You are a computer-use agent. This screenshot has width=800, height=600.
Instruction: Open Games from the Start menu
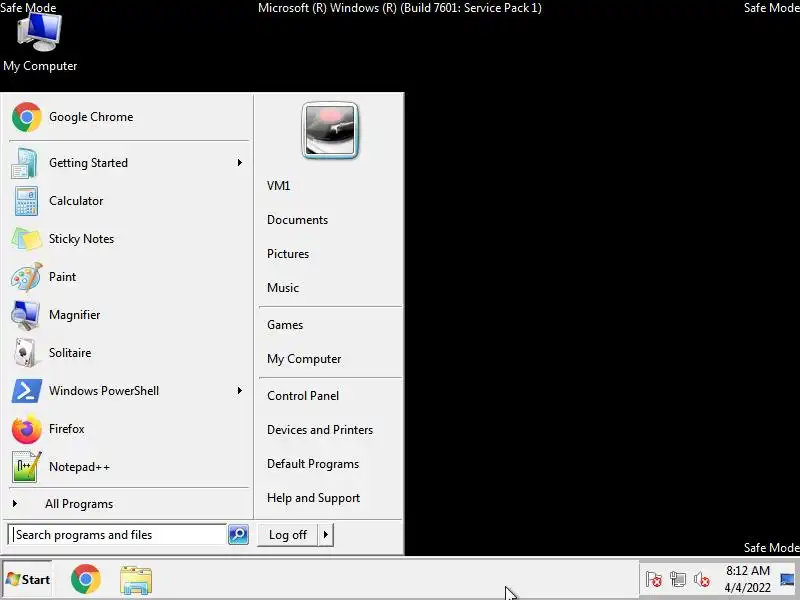(x=285, y=325)
